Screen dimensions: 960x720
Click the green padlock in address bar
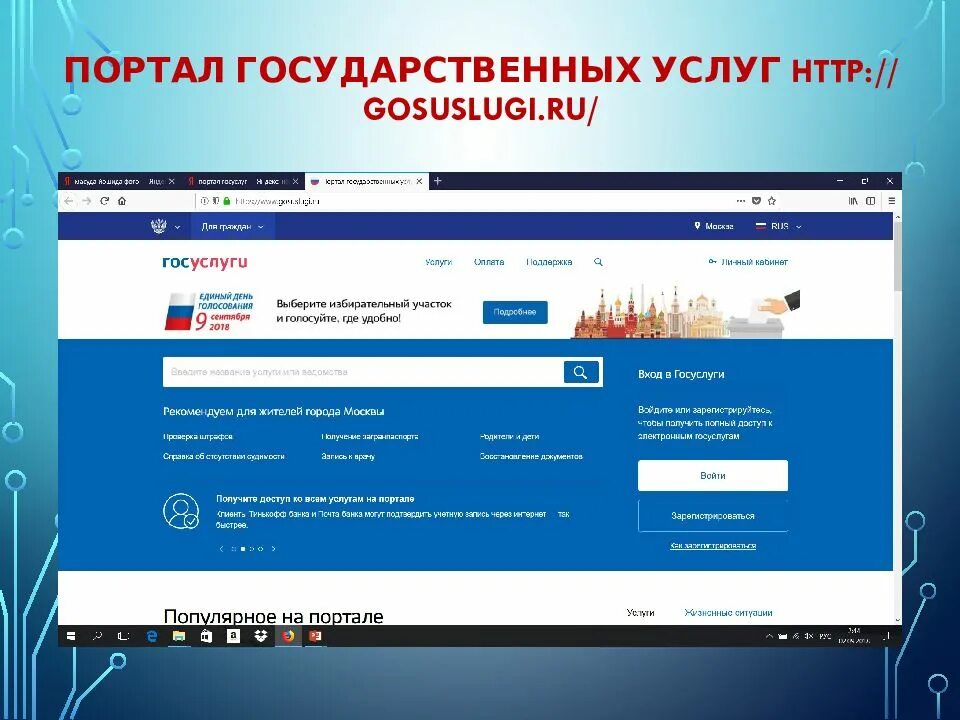[x=227, y=201]
